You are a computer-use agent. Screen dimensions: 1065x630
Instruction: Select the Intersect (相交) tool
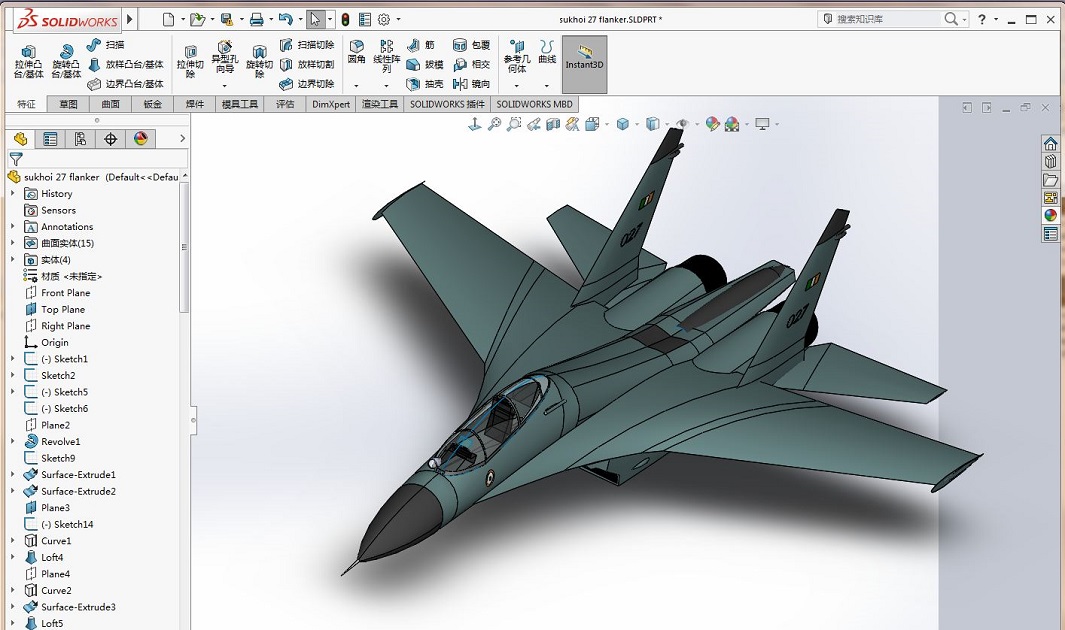(471, 64)
